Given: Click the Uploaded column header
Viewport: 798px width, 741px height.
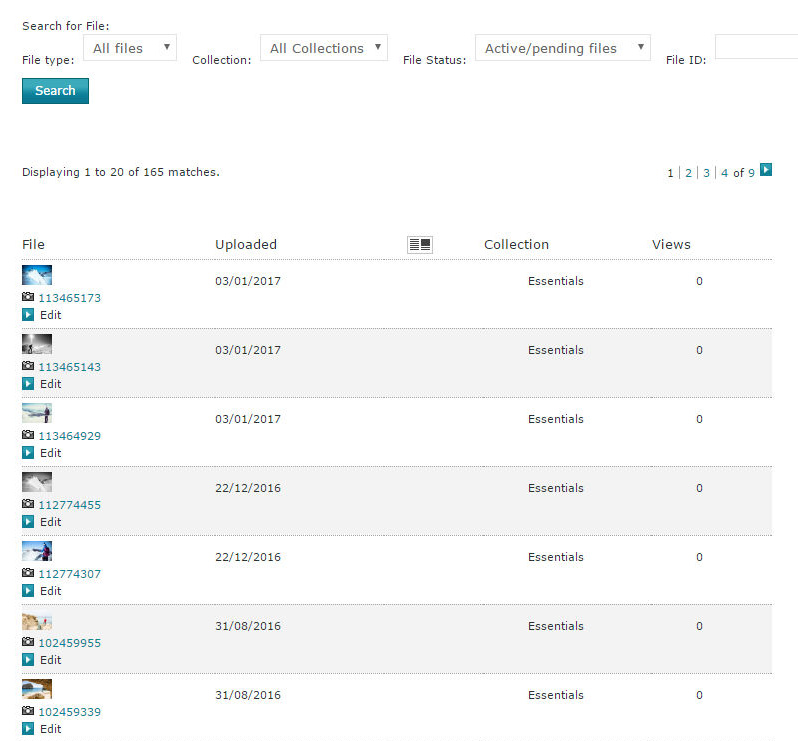Looking at the screenshot, I should 246,245.
